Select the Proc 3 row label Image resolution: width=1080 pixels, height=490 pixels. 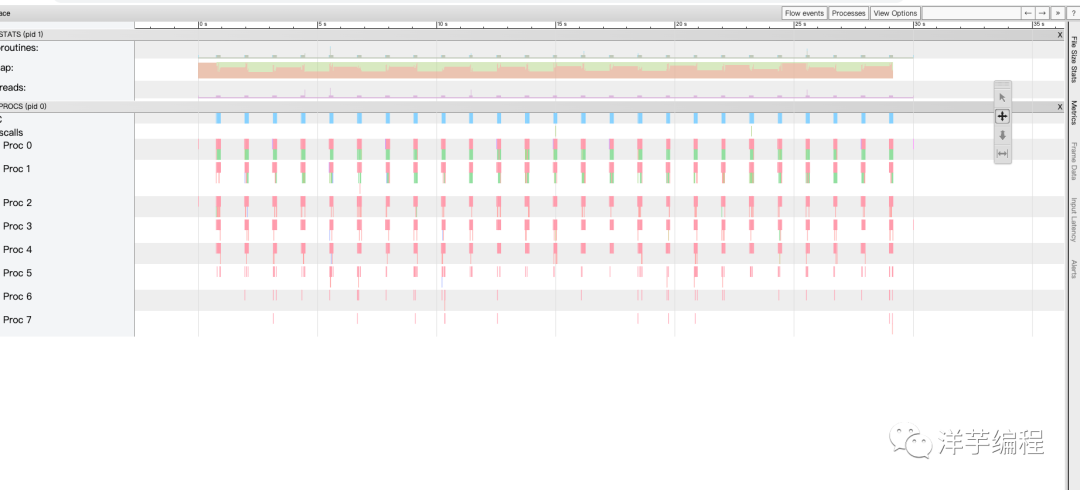coord(17,227)
